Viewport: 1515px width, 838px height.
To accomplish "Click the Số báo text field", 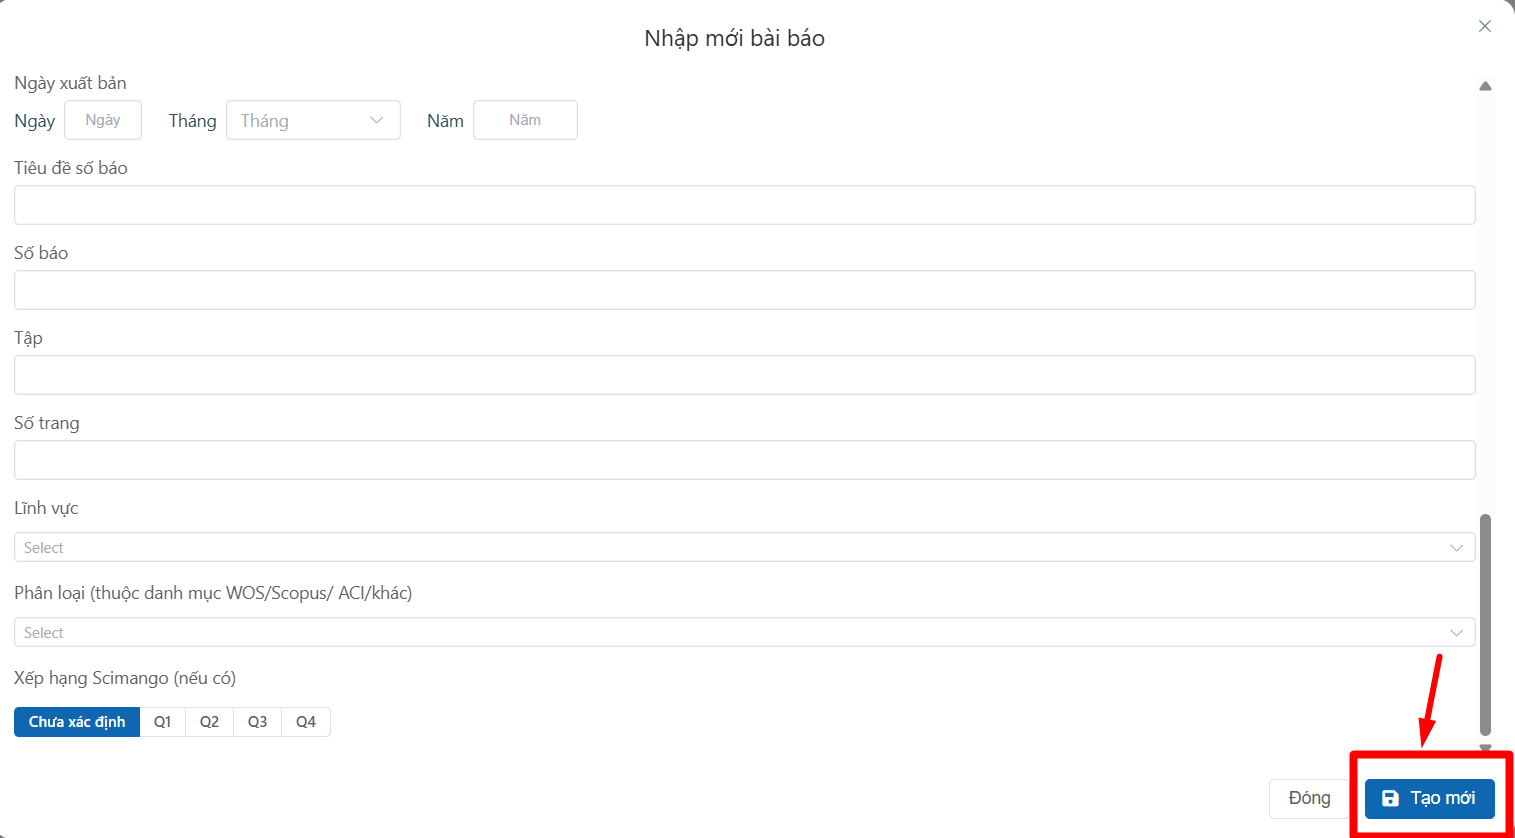I will (744, 290).
